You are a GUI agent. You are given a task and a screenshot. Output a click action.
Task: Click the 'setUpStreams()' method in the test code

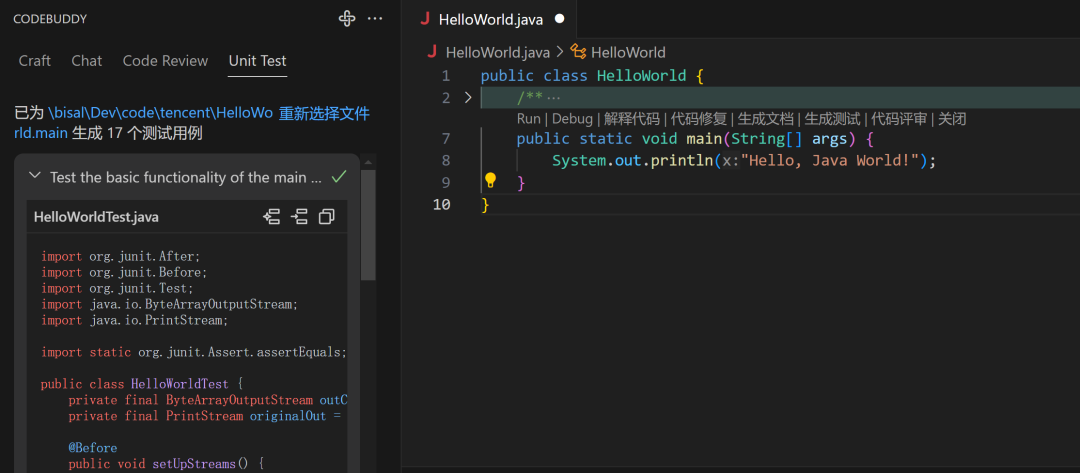pos(199,463)
